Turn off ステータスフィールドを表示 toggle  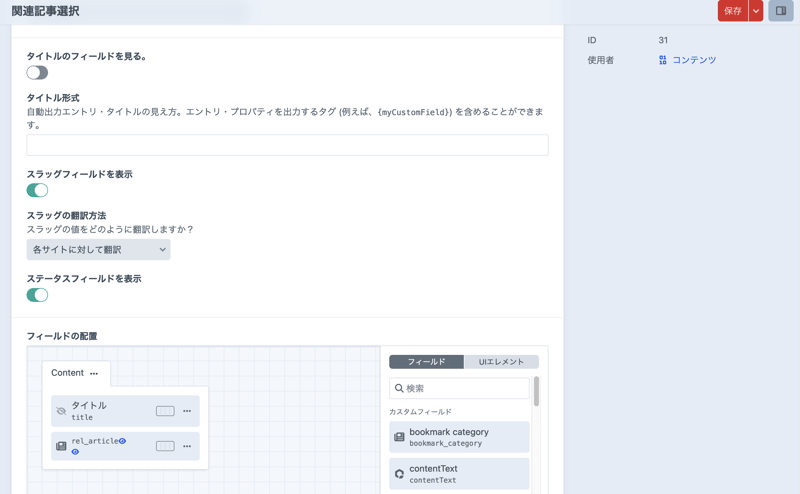pyautogui.click(x=37, y=295)
